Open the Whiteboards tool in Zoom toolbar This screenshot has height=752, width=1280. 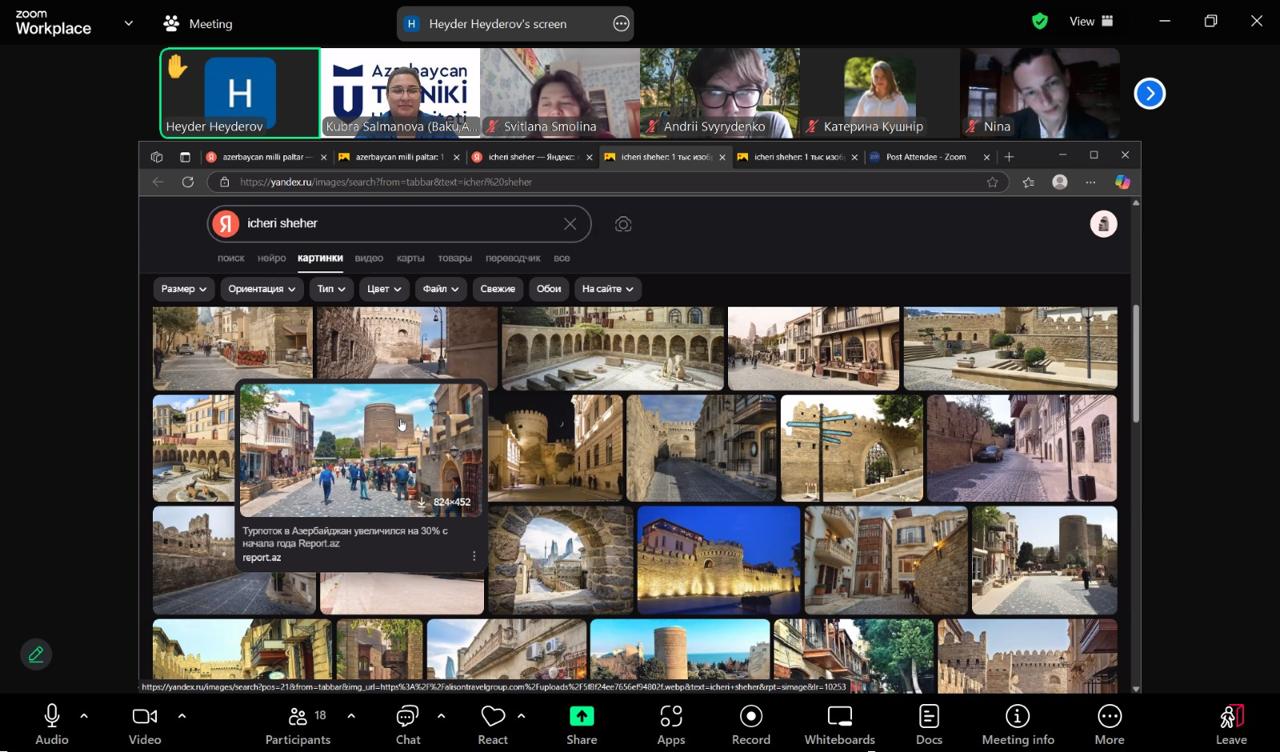tap(839, 724)
